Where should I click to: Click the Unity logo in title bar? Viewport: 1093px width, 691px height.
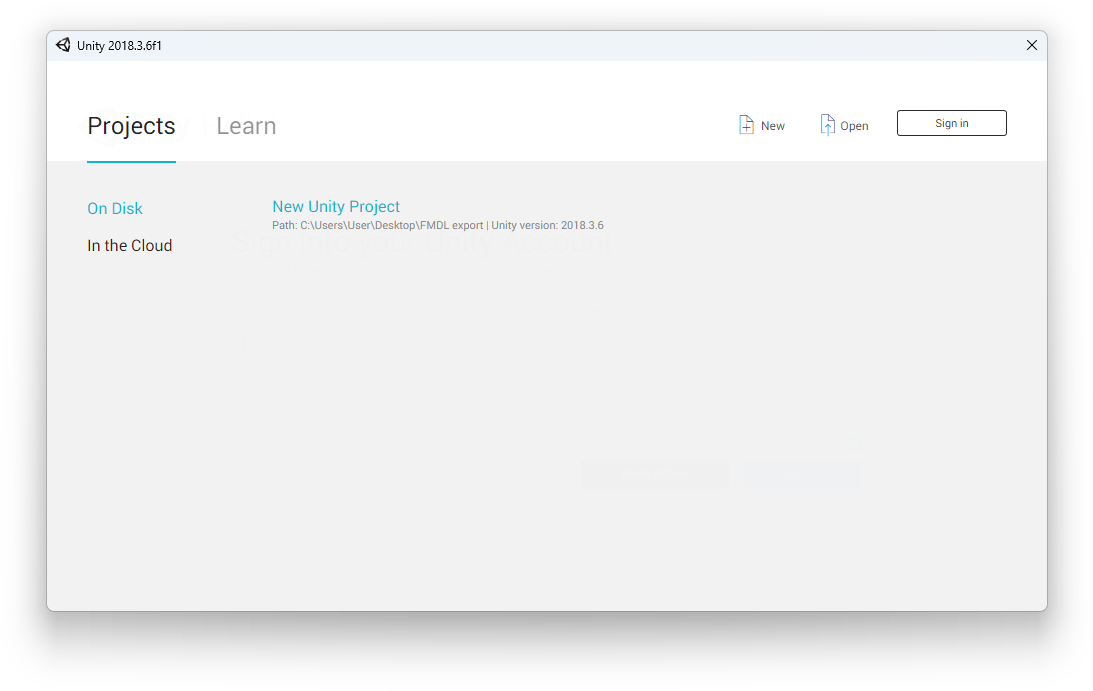click(x=63, y=45)
